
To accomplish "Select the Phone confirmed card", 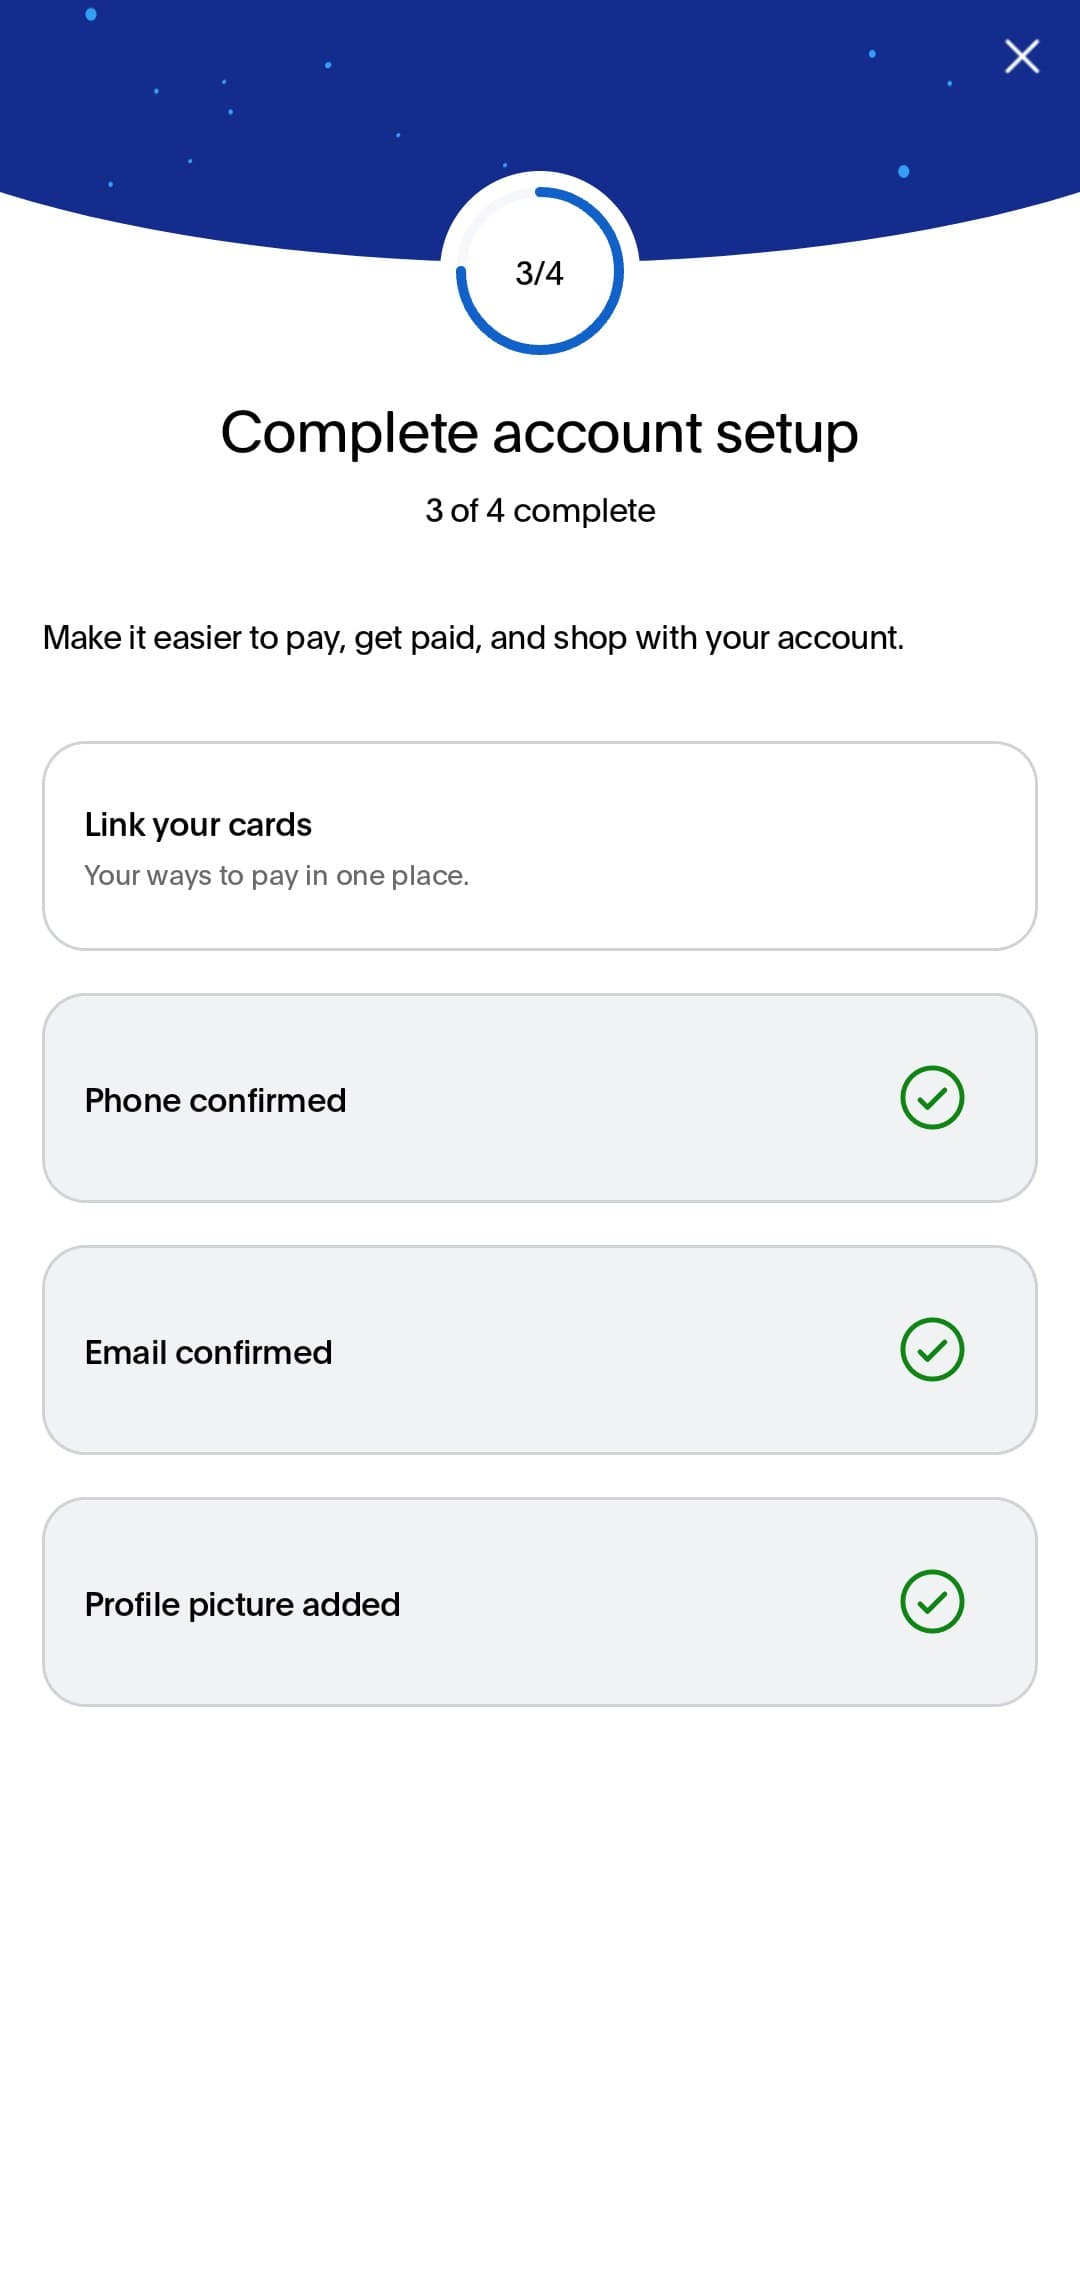I will tap(540, 1098).
